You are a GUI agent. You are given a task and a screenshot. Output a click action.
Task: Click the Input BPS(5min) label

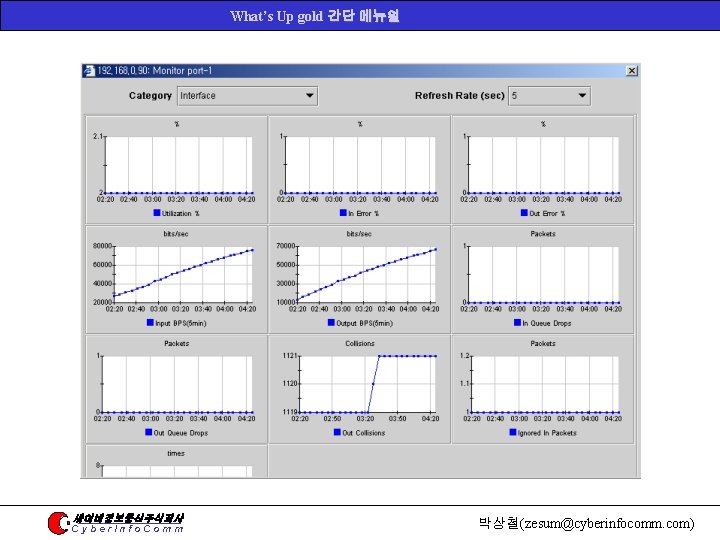click(x=180, y=323)
